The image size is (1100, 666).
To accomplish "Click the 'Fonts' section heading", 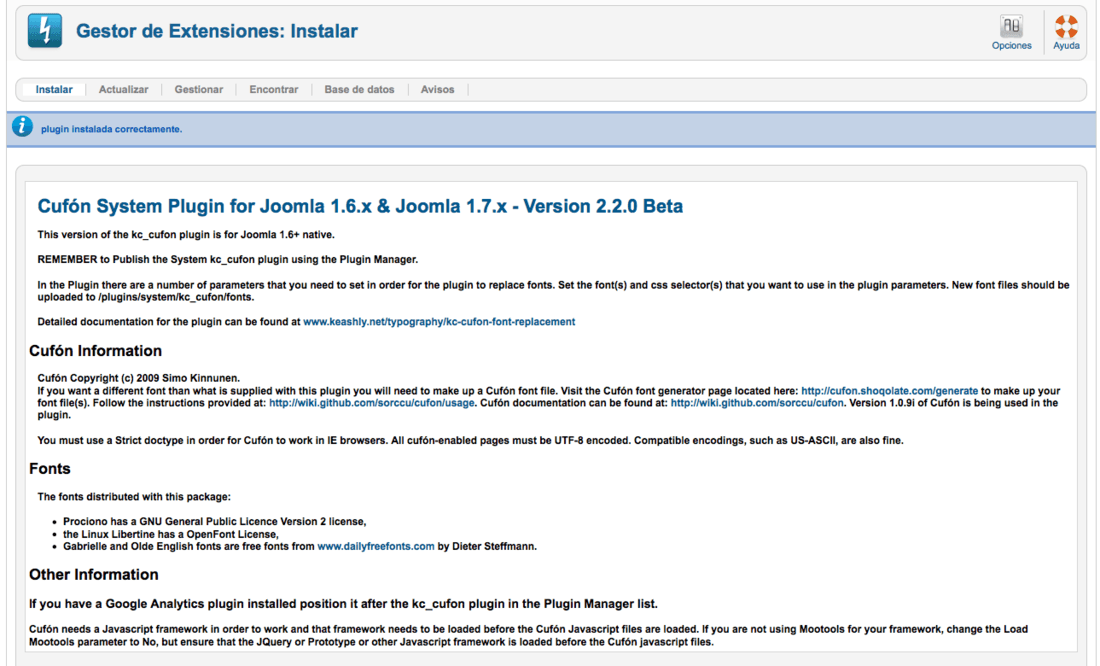I will (50, 469).
